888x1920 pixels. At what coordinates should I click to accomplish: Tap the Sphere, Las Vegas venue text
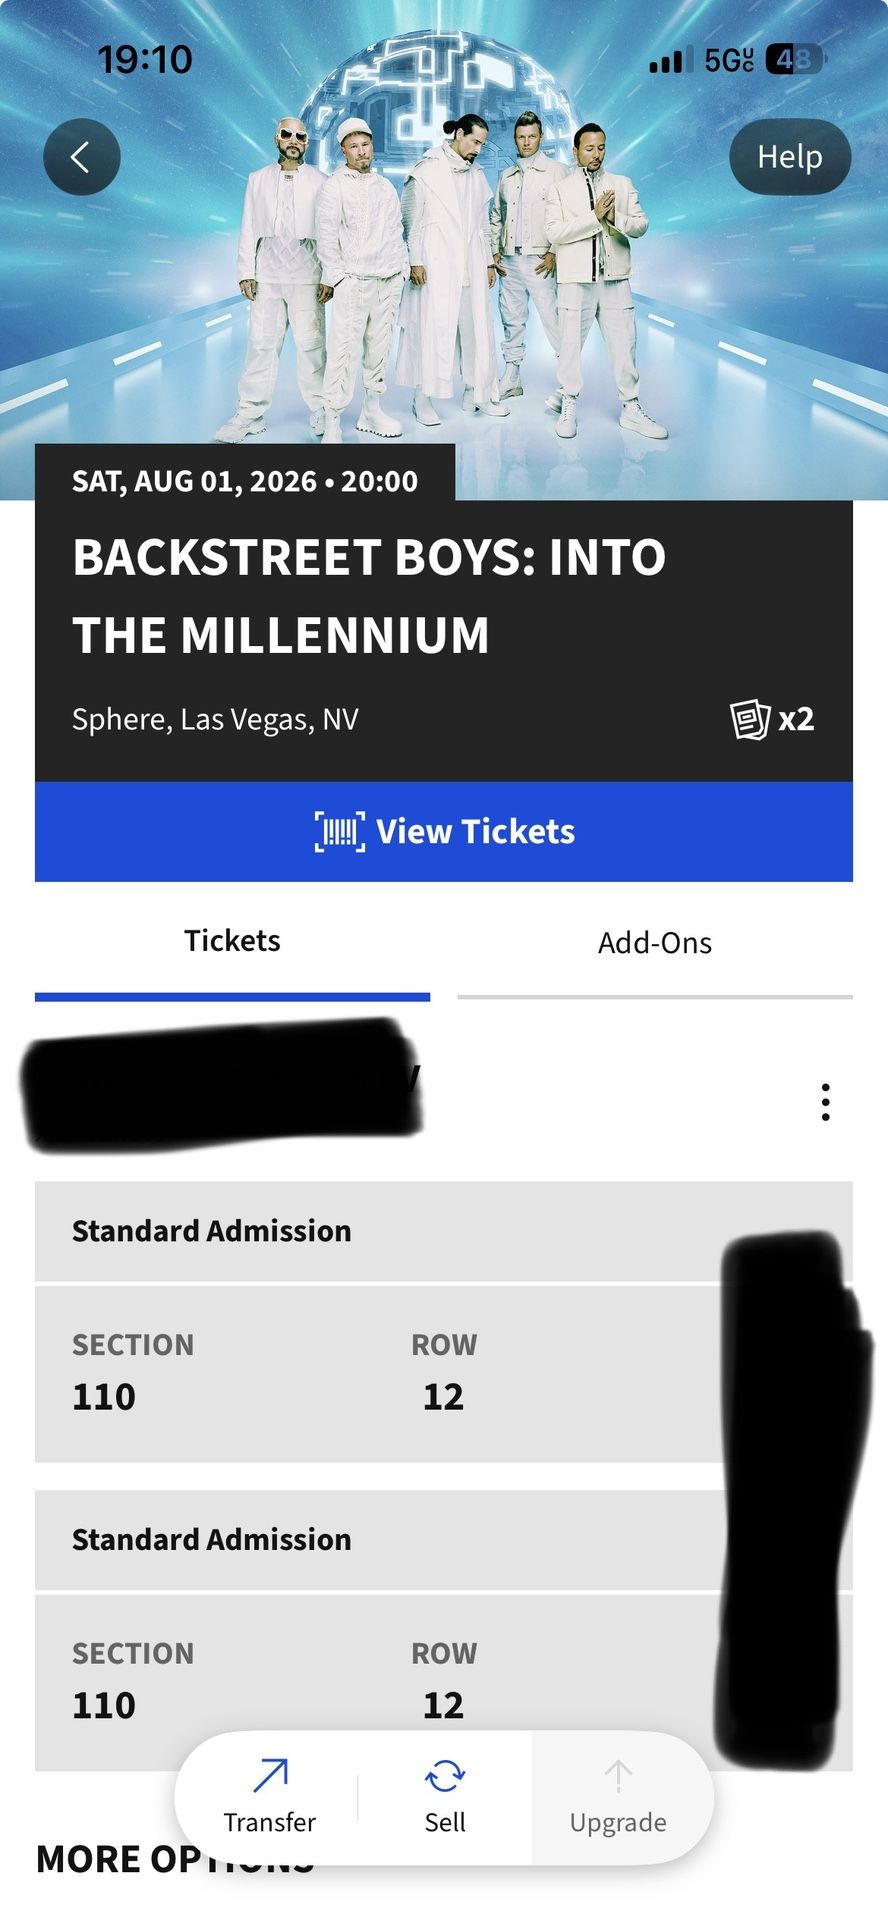(215, 720)
